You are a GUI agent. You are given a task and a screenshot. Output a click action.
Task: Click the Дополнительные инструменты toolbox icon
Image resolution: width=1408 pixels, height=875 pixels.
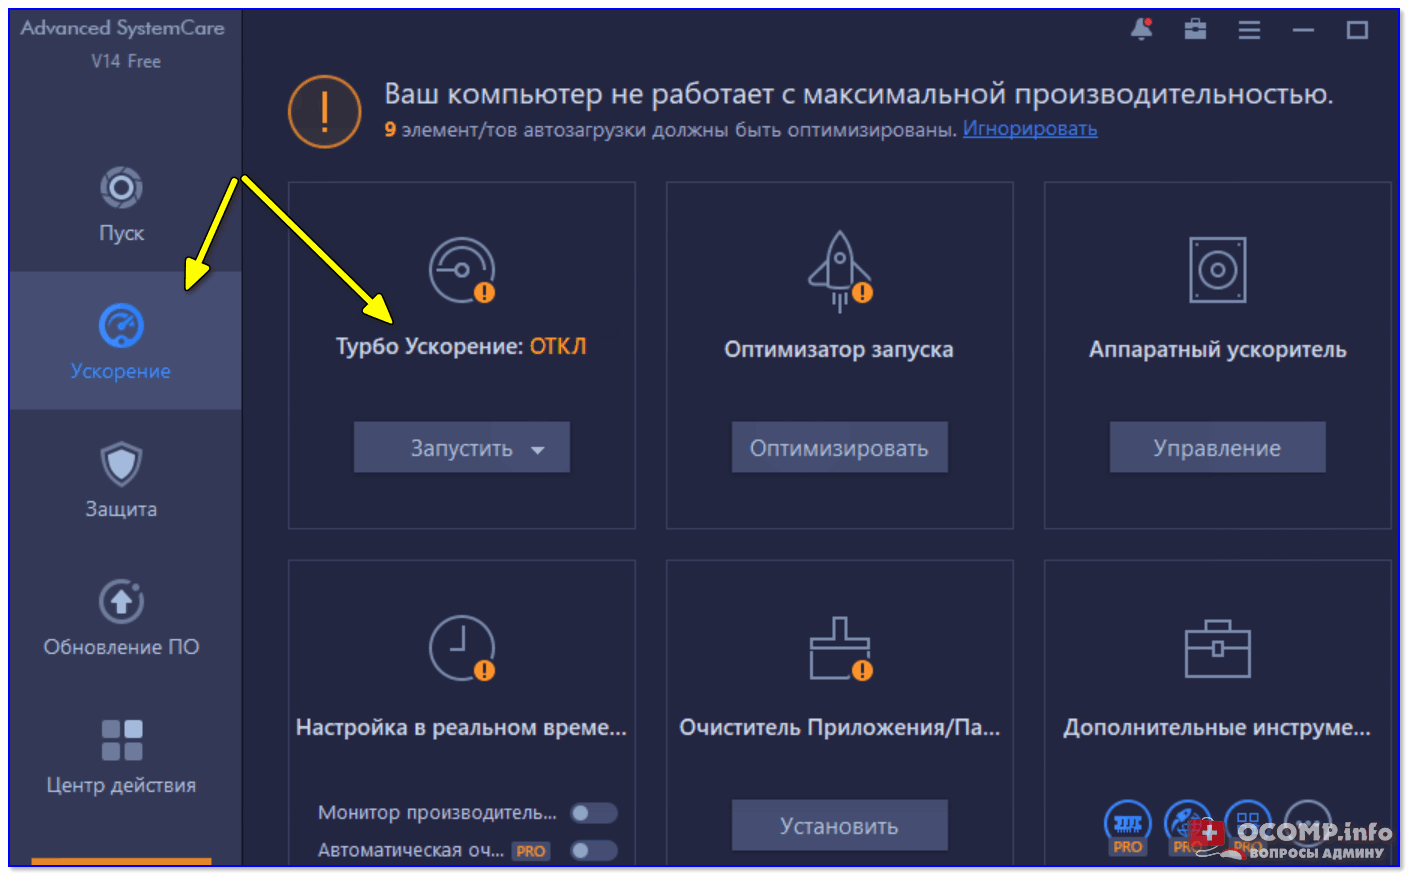click(x=1217, y=648)
